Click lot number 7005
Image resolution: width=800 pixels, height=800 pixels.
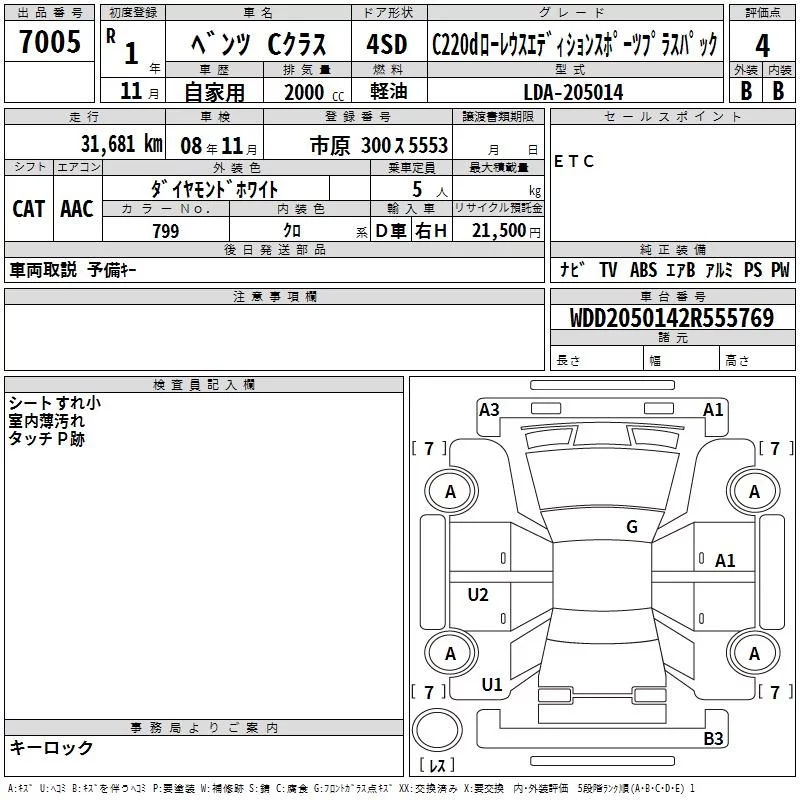point(50,43)
